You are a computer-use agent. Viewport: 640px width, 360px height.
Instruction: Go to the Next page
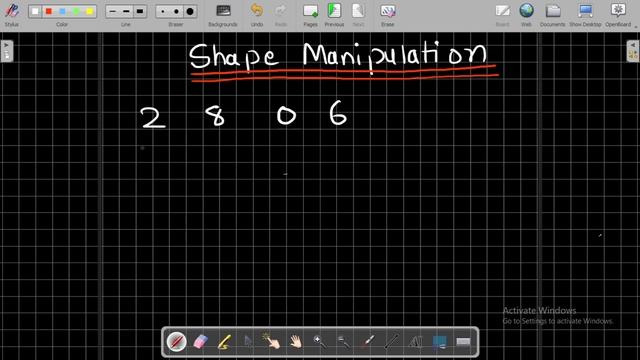358,14
